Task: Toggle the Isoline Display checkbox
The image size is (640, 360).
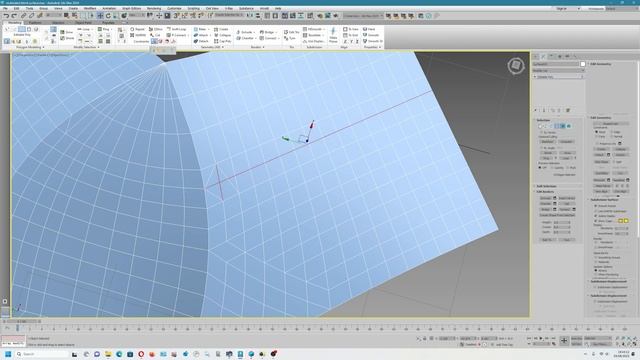Action: [x=596, y=216]
